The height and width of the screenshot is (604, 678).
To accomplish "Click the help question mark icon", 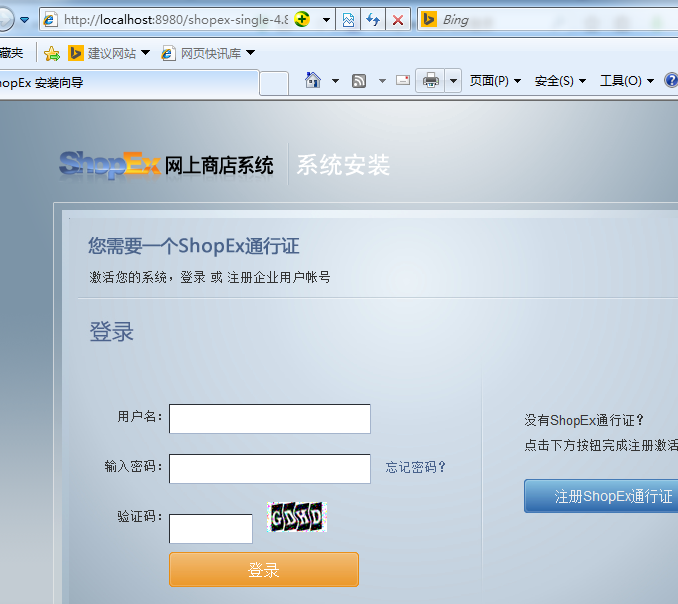I will coord(672,80).
